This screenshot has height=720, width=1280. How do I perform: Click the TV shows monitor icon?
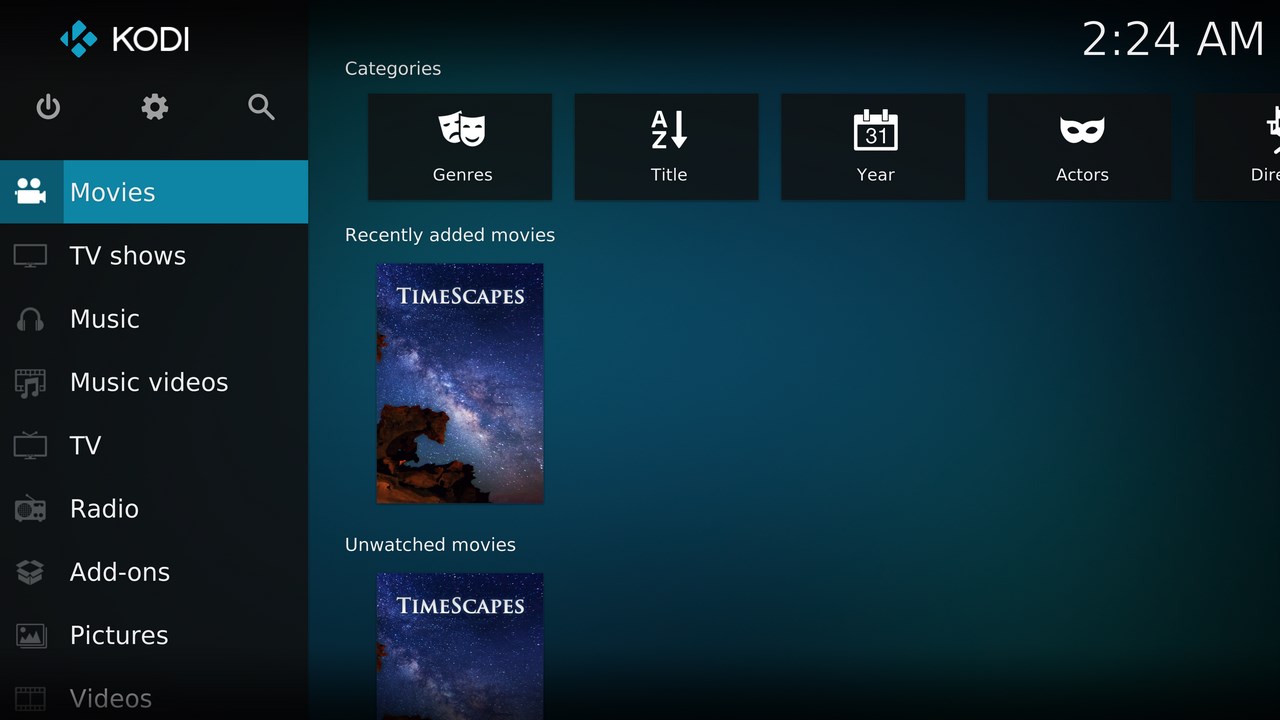click(x=30, y=255)
